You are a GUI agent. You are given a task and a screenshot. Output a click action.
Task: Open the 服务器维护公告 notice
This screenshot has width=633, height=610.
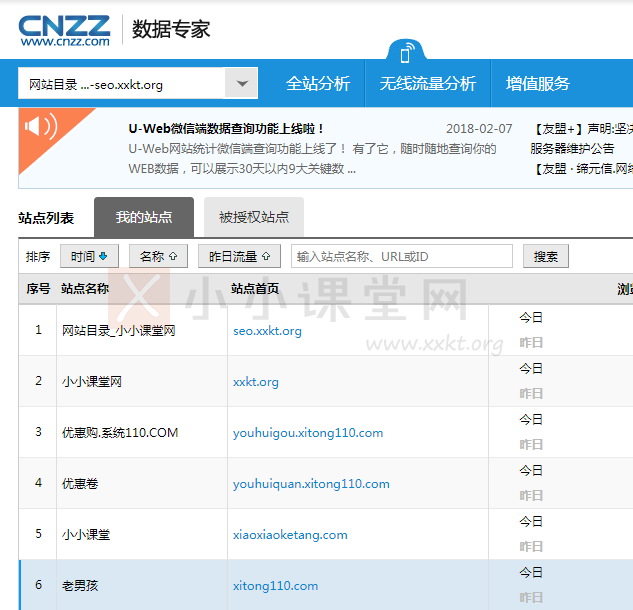click(x=572, y=149)
